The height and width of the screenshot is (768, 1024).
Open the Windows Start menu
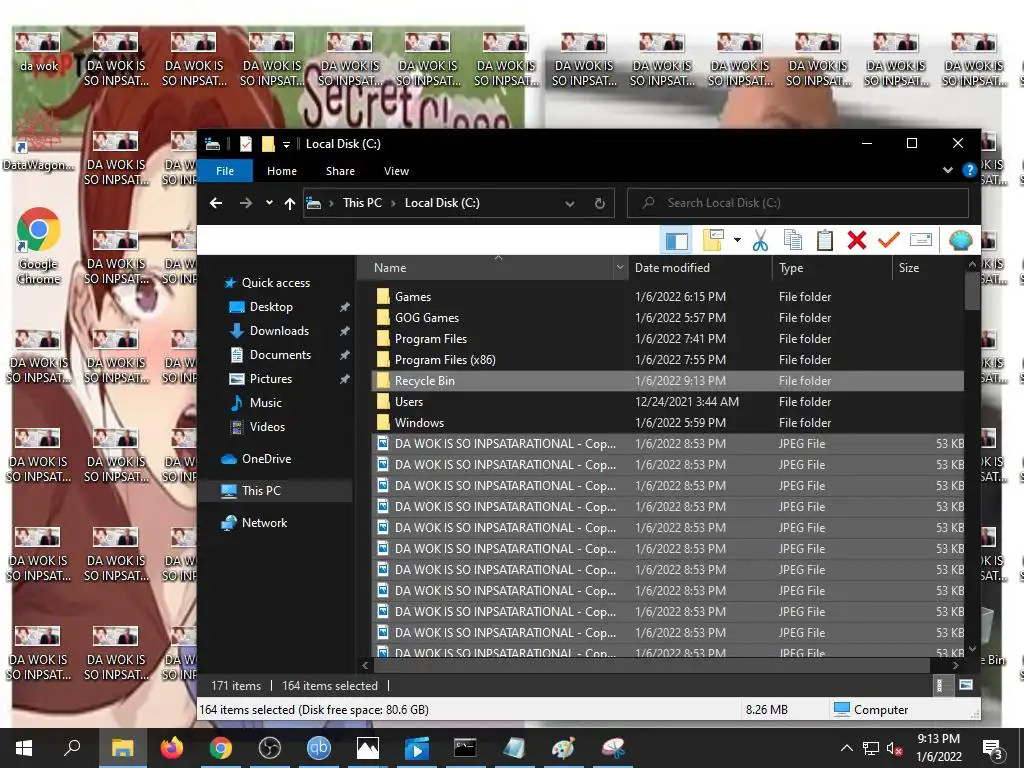pos(24,748)
